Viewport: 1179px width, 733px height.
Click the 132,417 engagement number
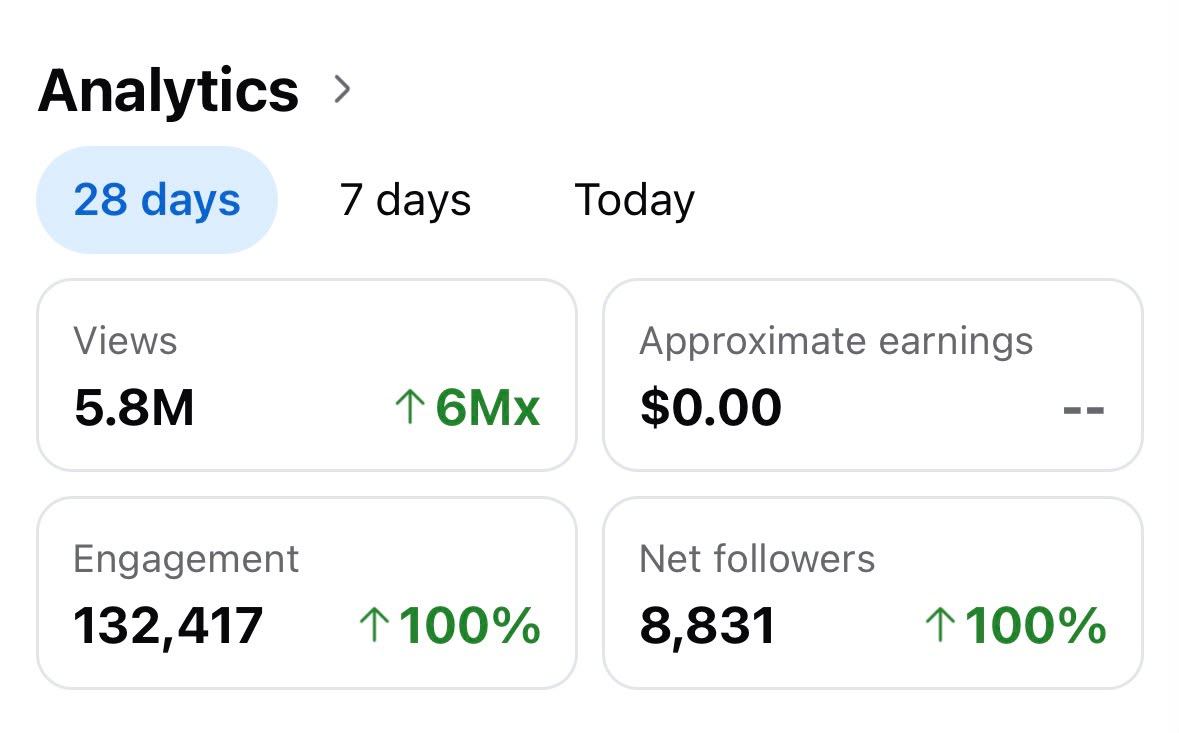click(168, 626)
